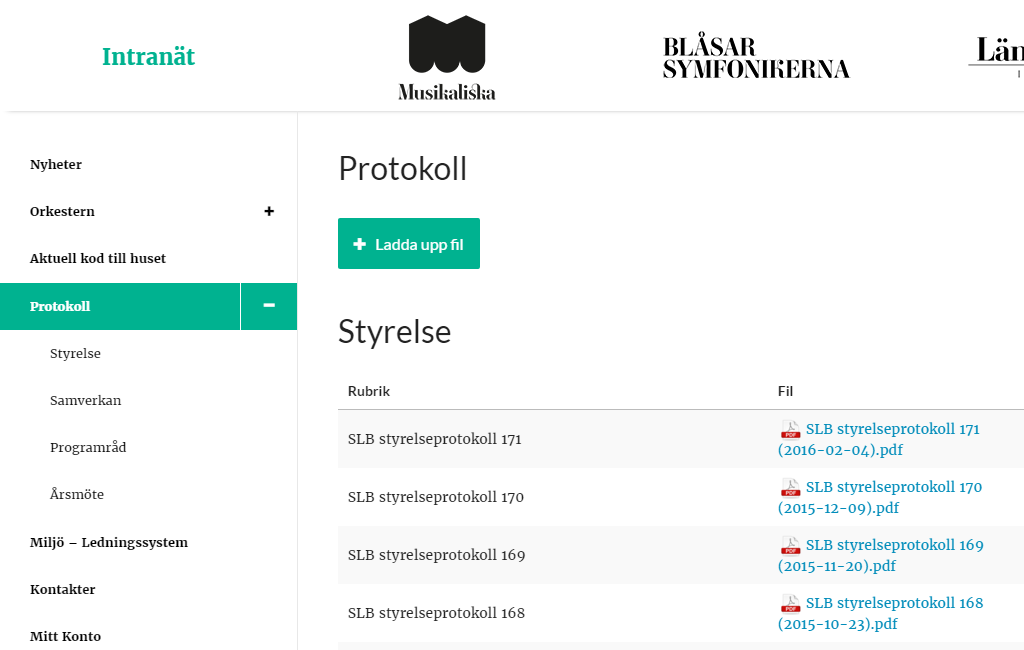Click the Ladda upp fil button
This screenshot has width=1024, height=650.
409,244
